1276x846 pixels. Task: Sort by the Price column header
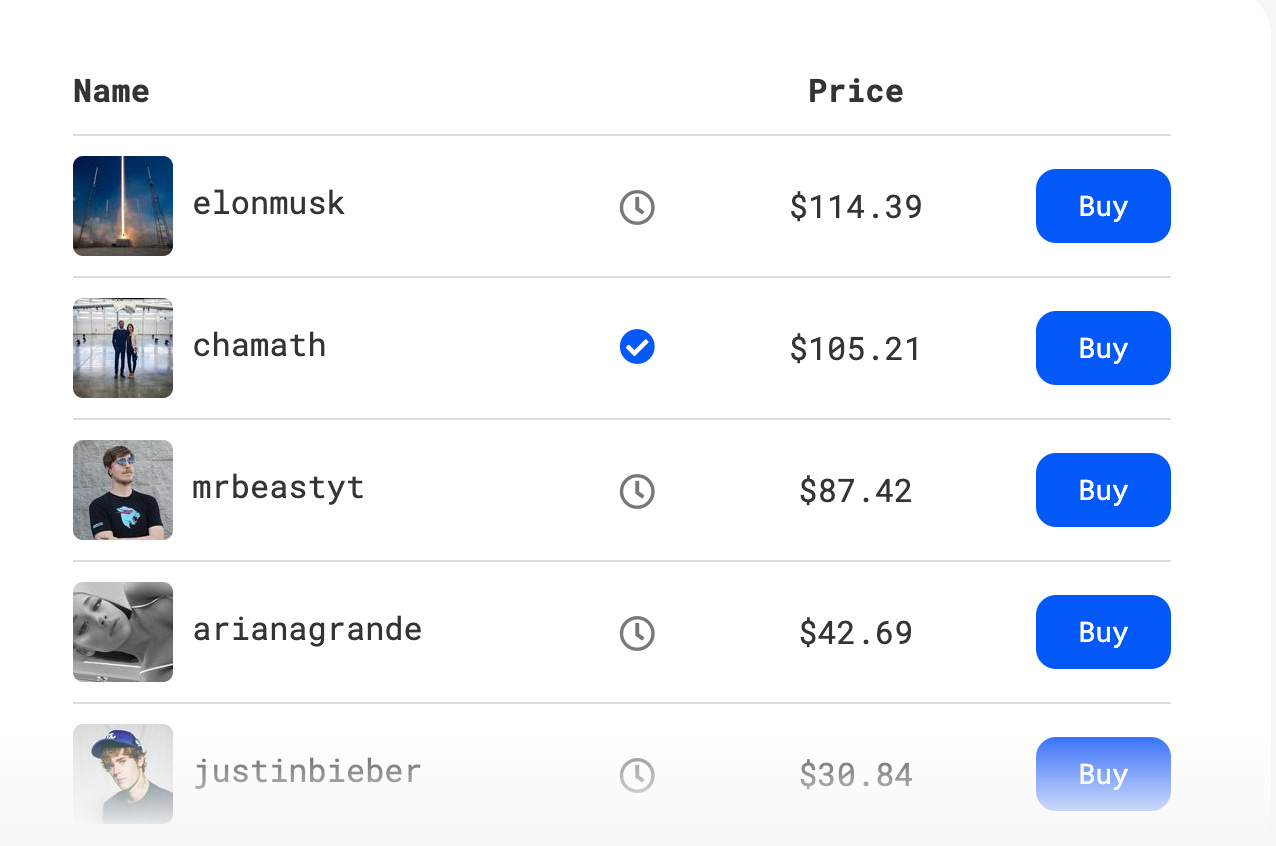pos(856,91)
